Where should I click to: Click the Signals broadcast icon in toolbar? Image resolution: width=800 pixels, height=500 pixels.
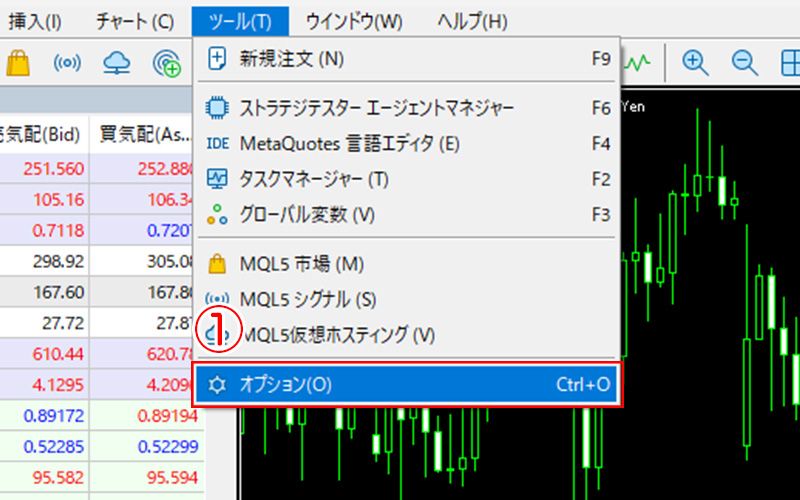[67, 62]
